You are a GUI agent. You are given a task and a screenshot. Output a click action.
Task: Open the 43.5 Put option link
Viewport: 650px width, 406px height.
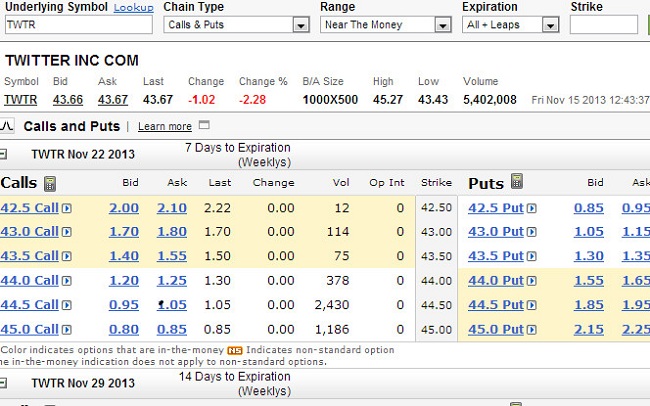(x=496, y=256)
